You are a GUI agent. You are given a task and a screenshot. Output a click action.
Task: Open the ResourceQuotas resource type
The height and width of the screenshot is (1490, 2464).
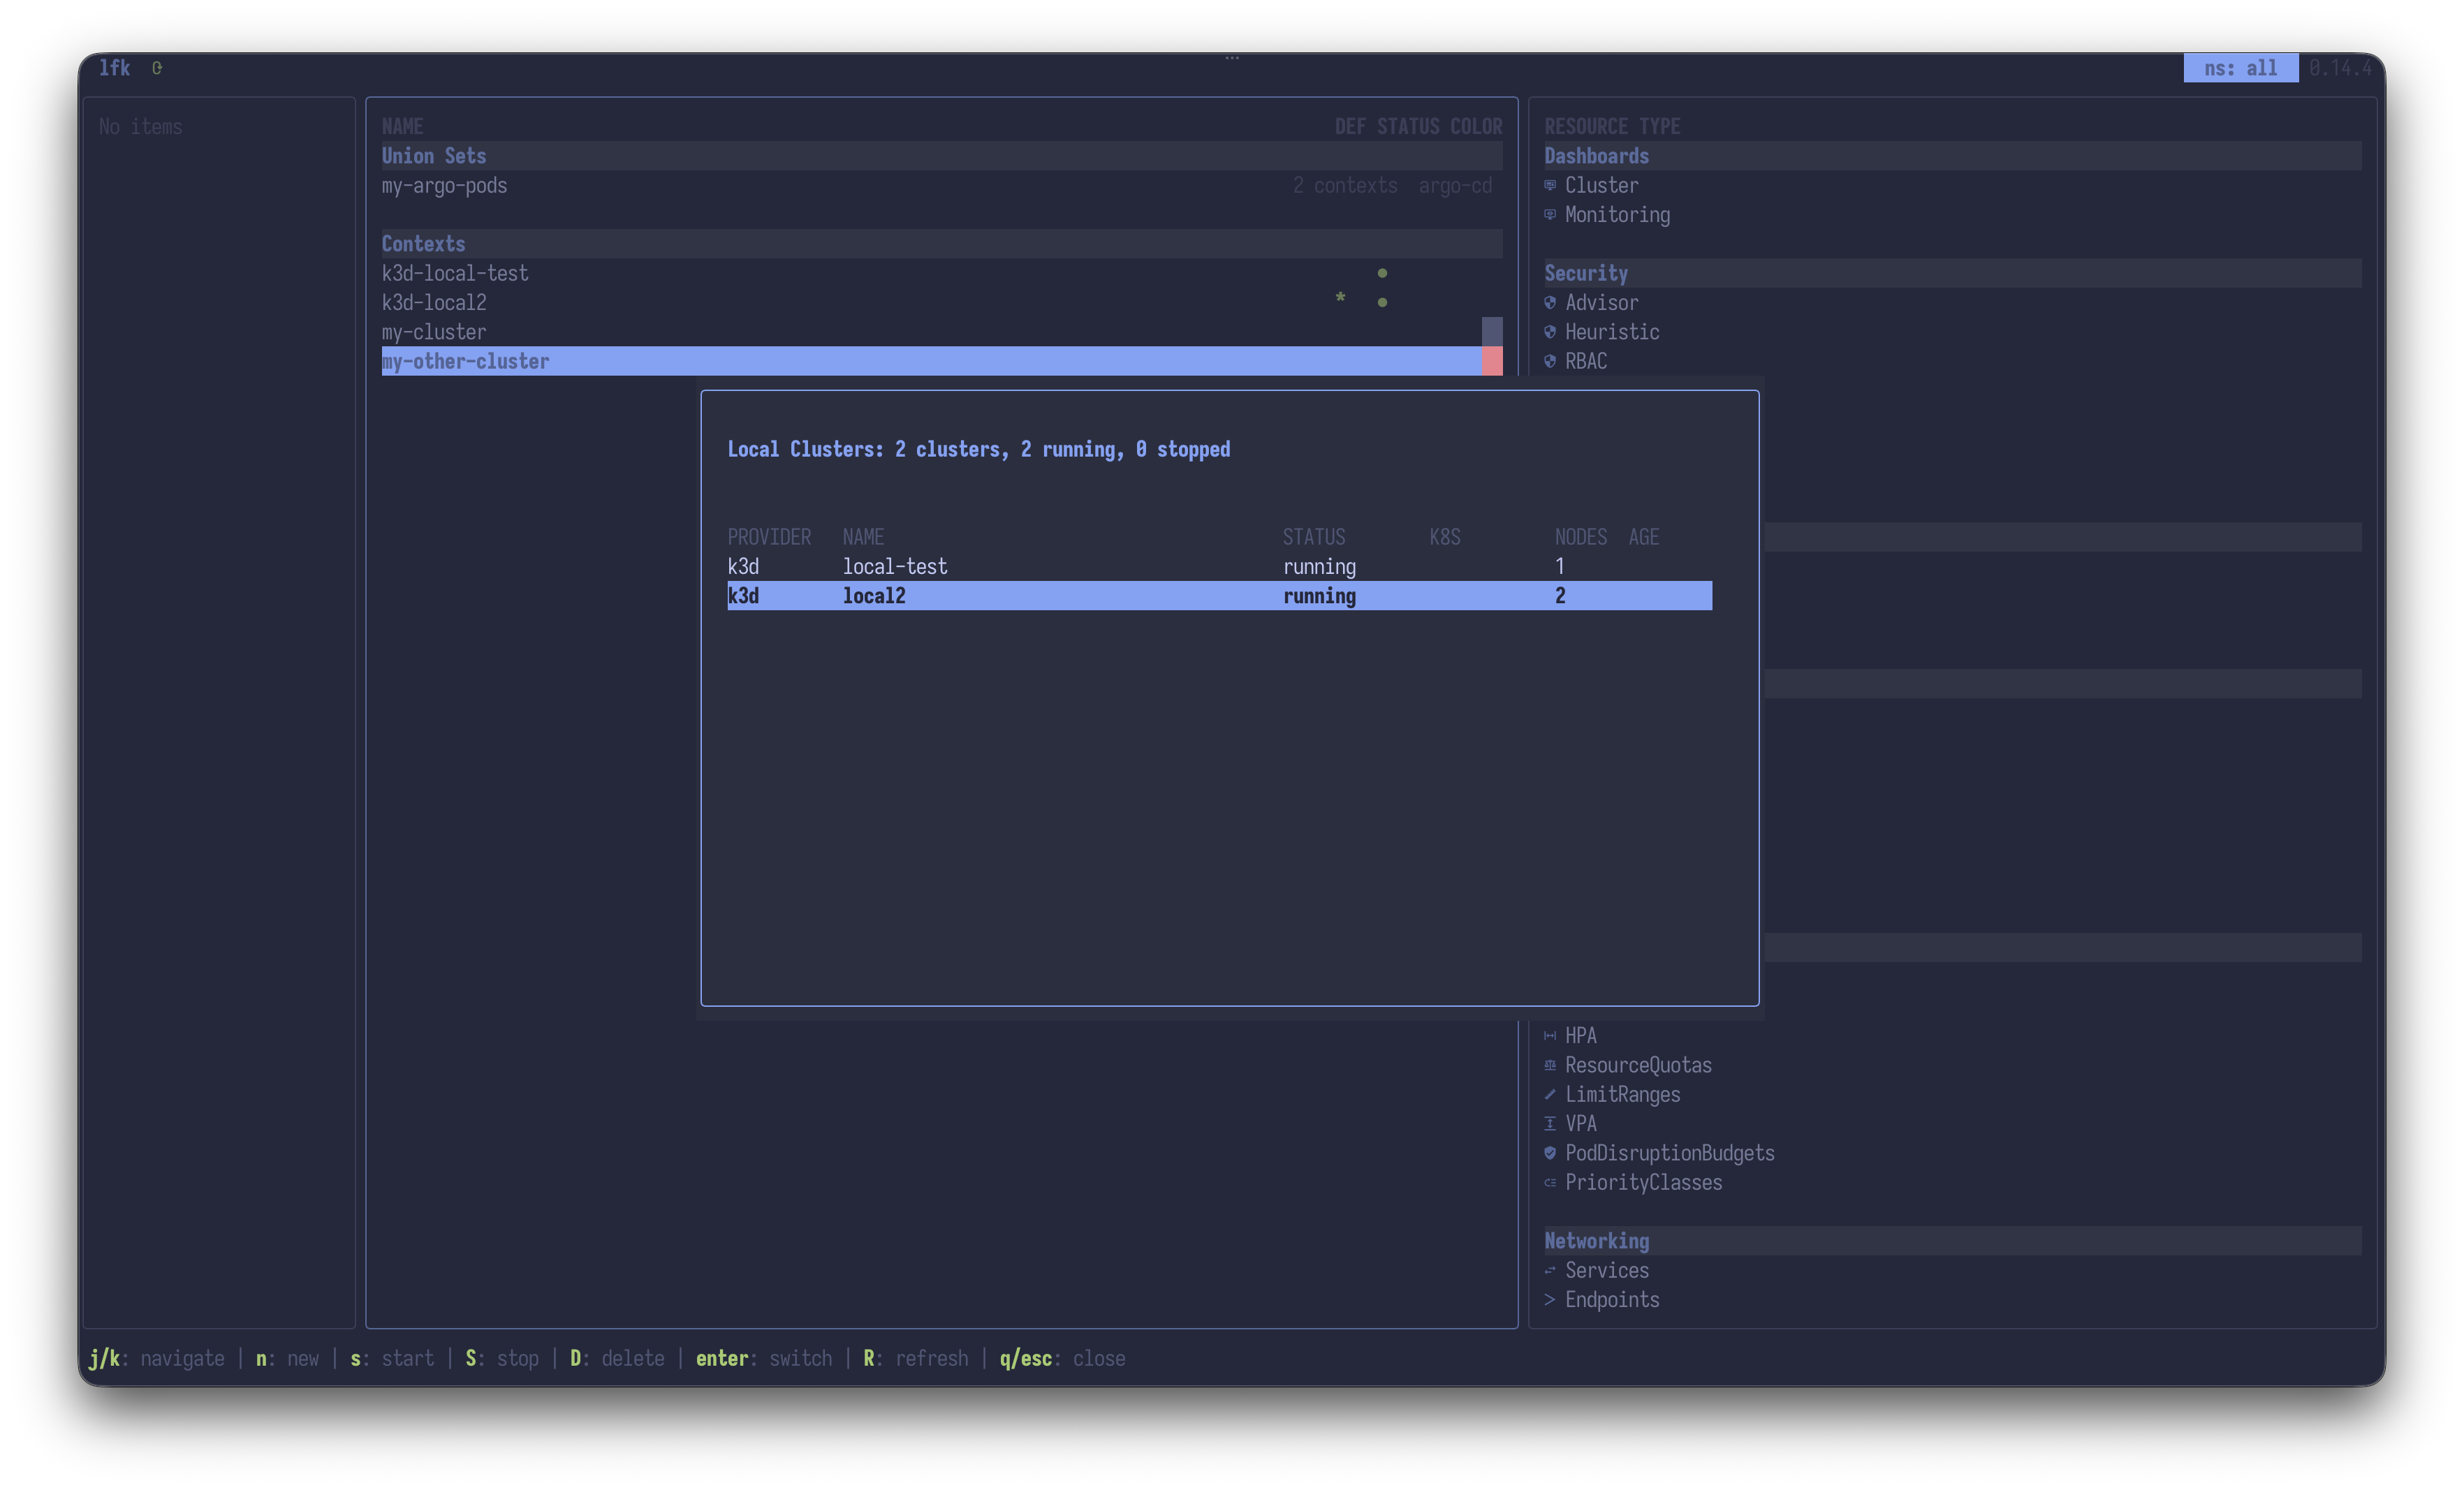[1638, 1065]
